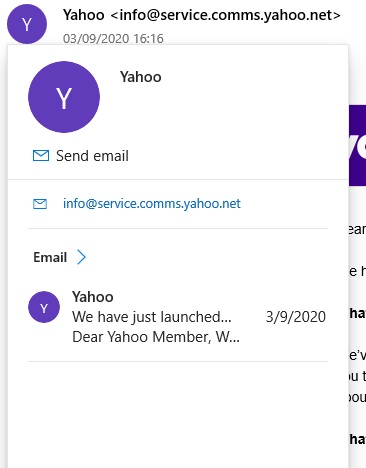Image resolution: width=366 pixels, height=468 pixels.
Task: Click the small Yahoo sender avatar in message header
Action: click(27, 24)
